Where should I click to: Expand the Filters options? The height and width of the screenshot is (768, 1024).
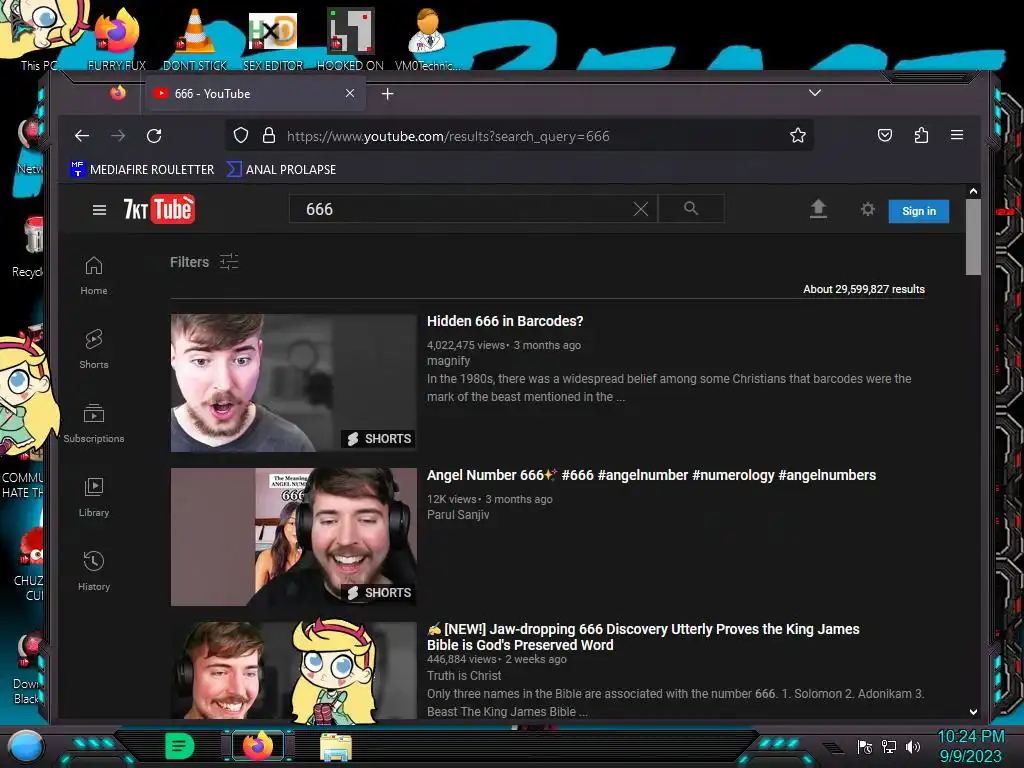coord(204,262)
